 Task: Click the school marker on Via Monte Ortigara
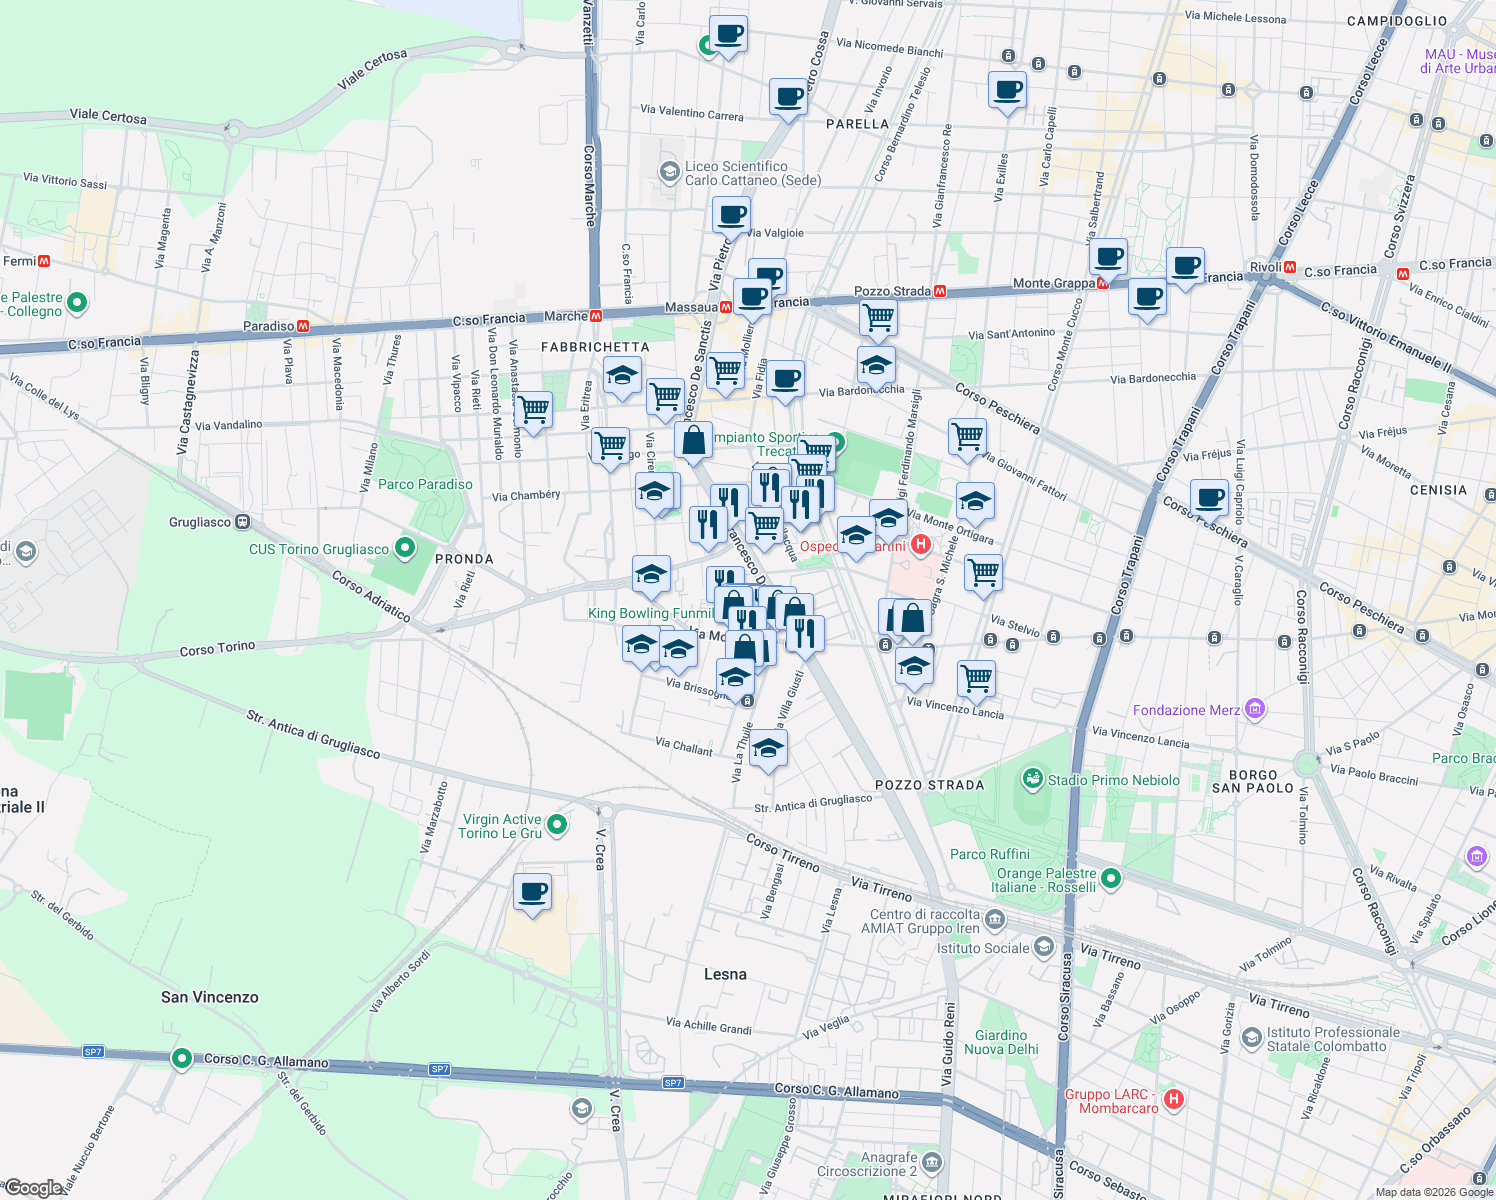(975, 502)
